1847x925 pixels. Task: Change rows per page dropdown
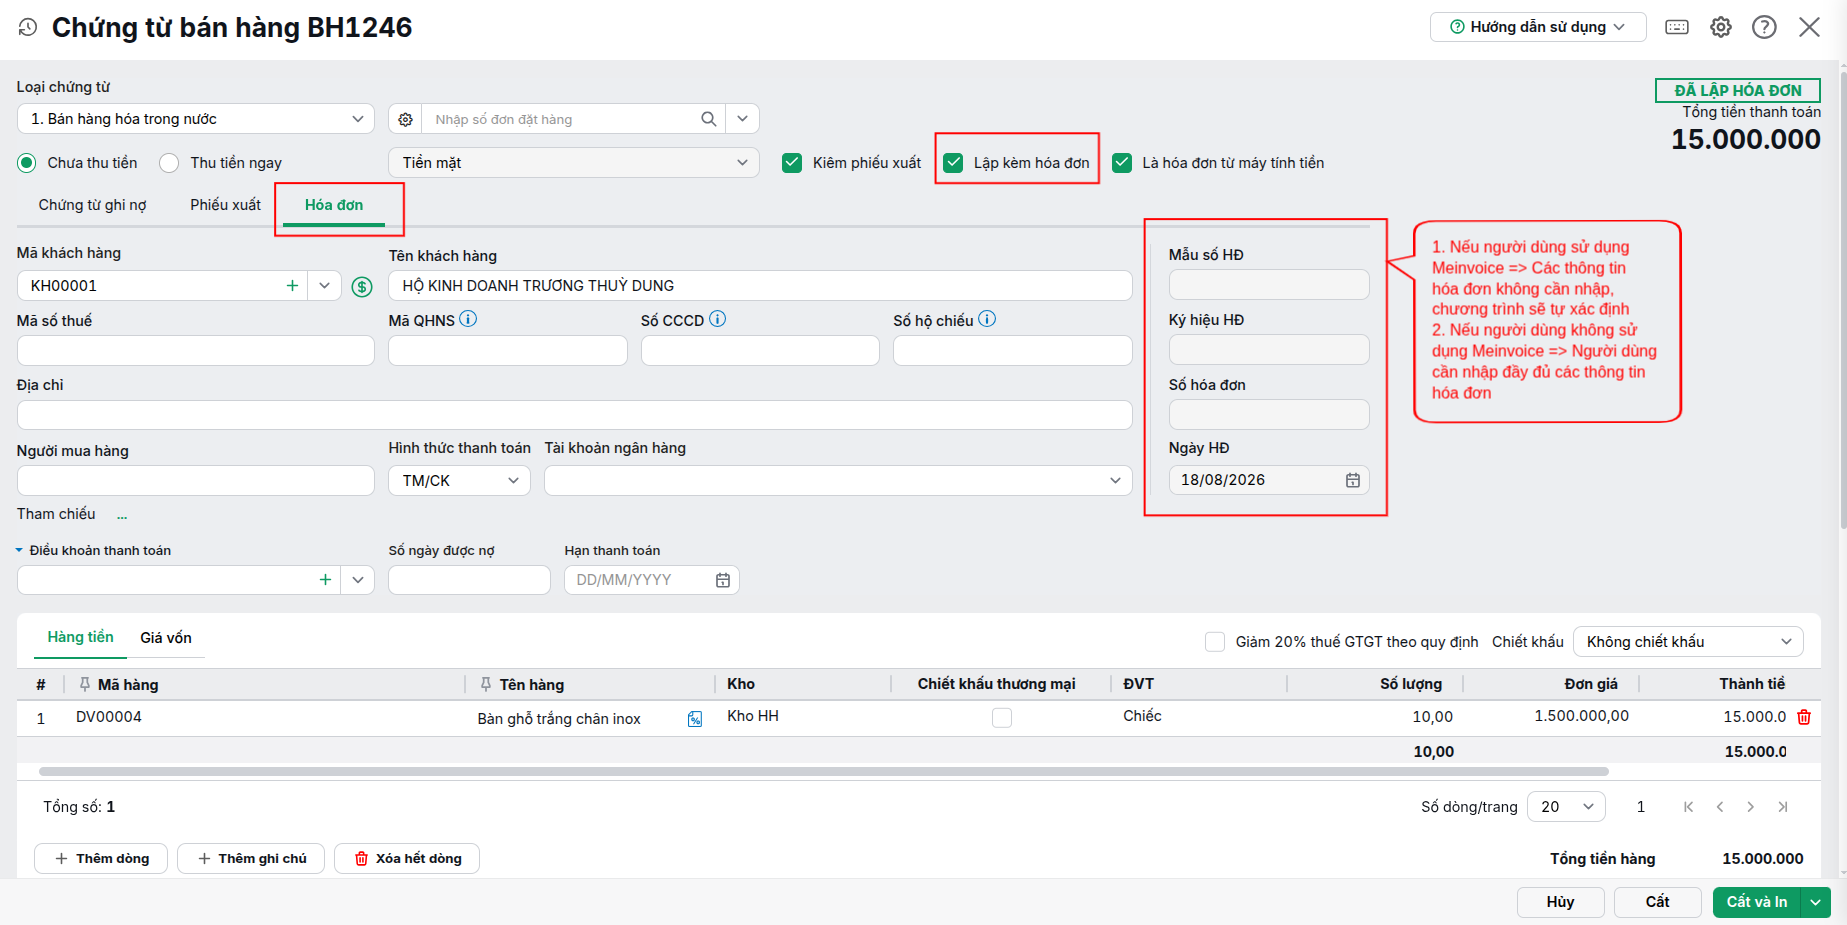coord(1566,807)
